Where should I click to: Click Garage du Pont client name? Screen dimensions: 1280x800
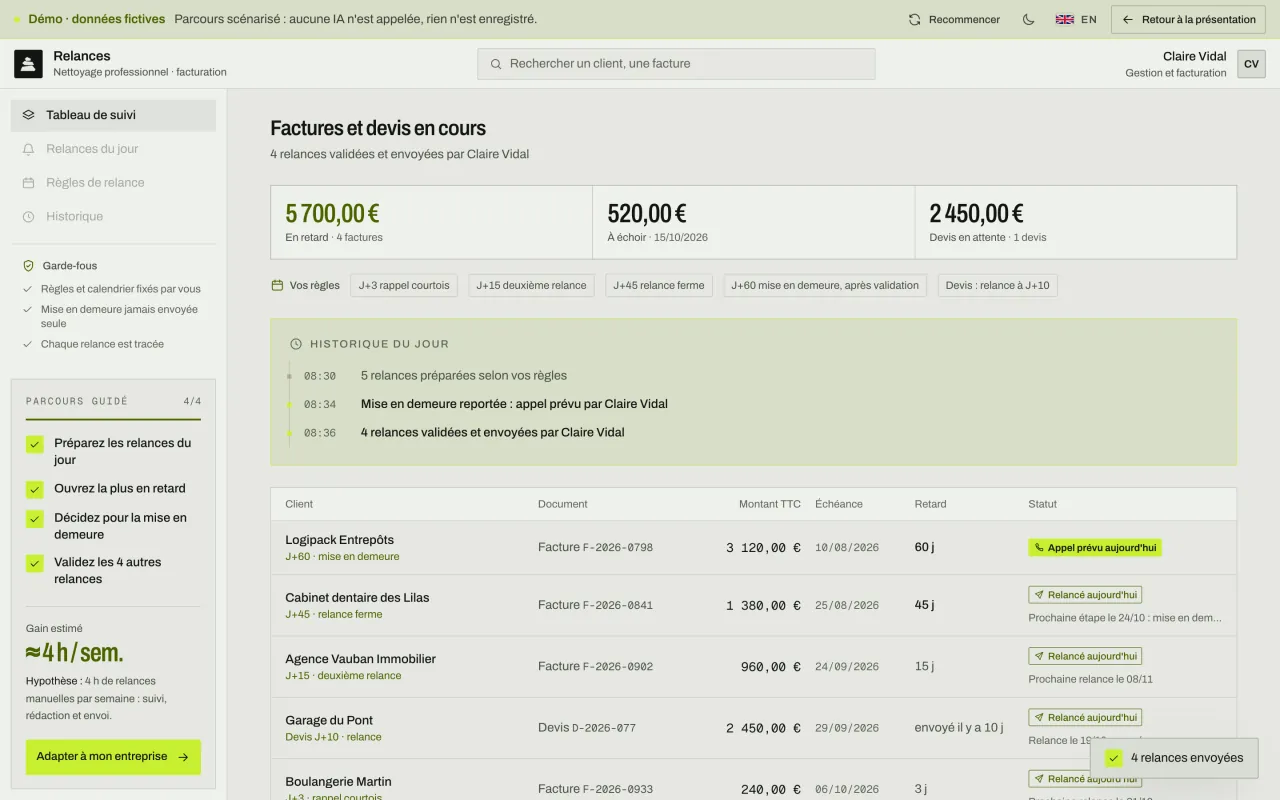point(329,720)
